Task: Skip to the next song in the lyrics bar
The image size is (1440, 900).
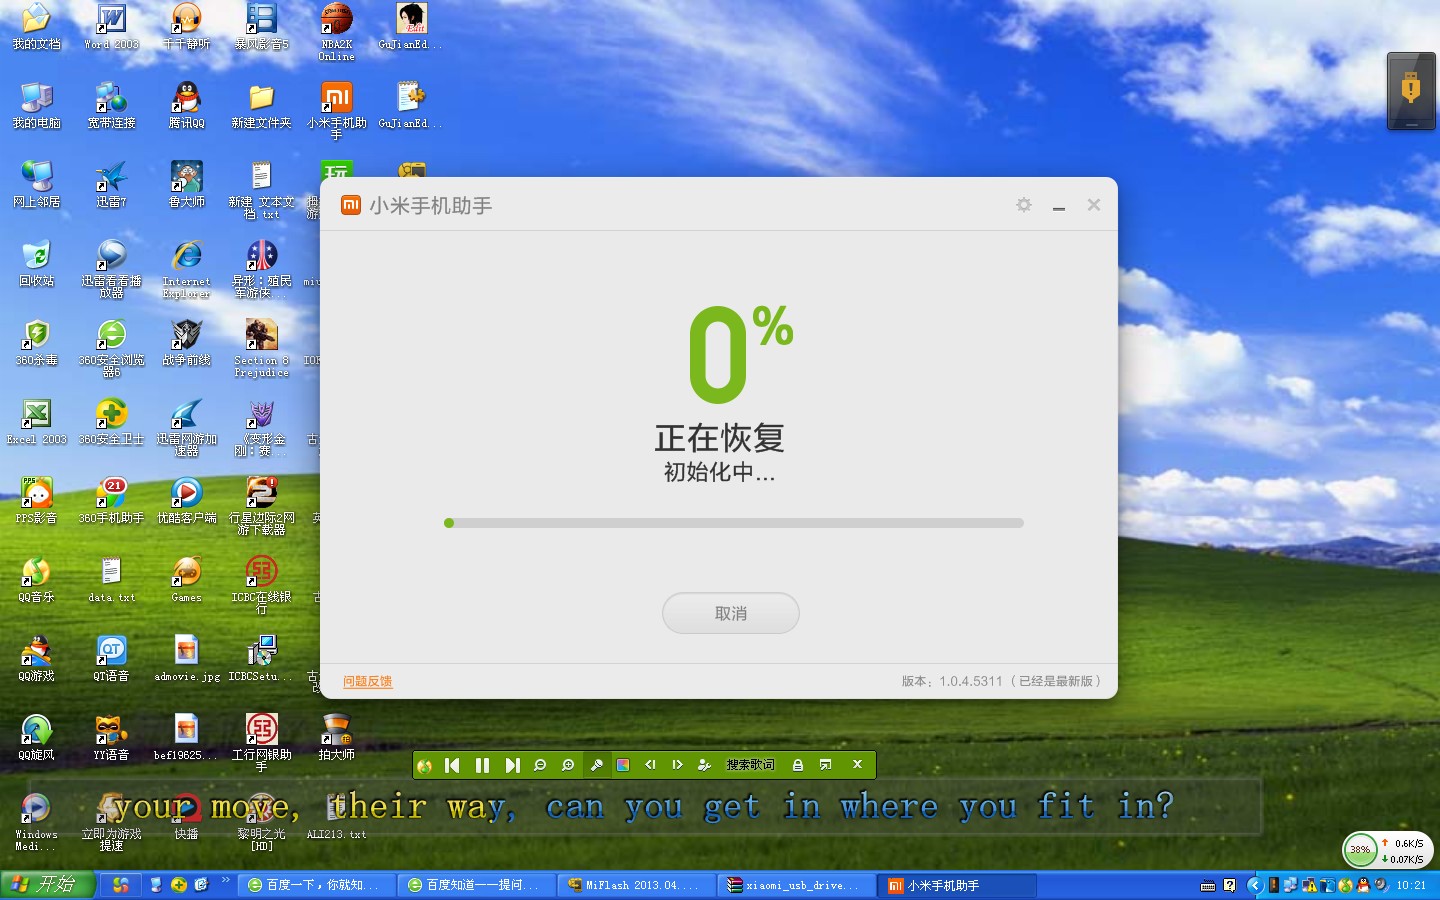Action: [513, 765]
